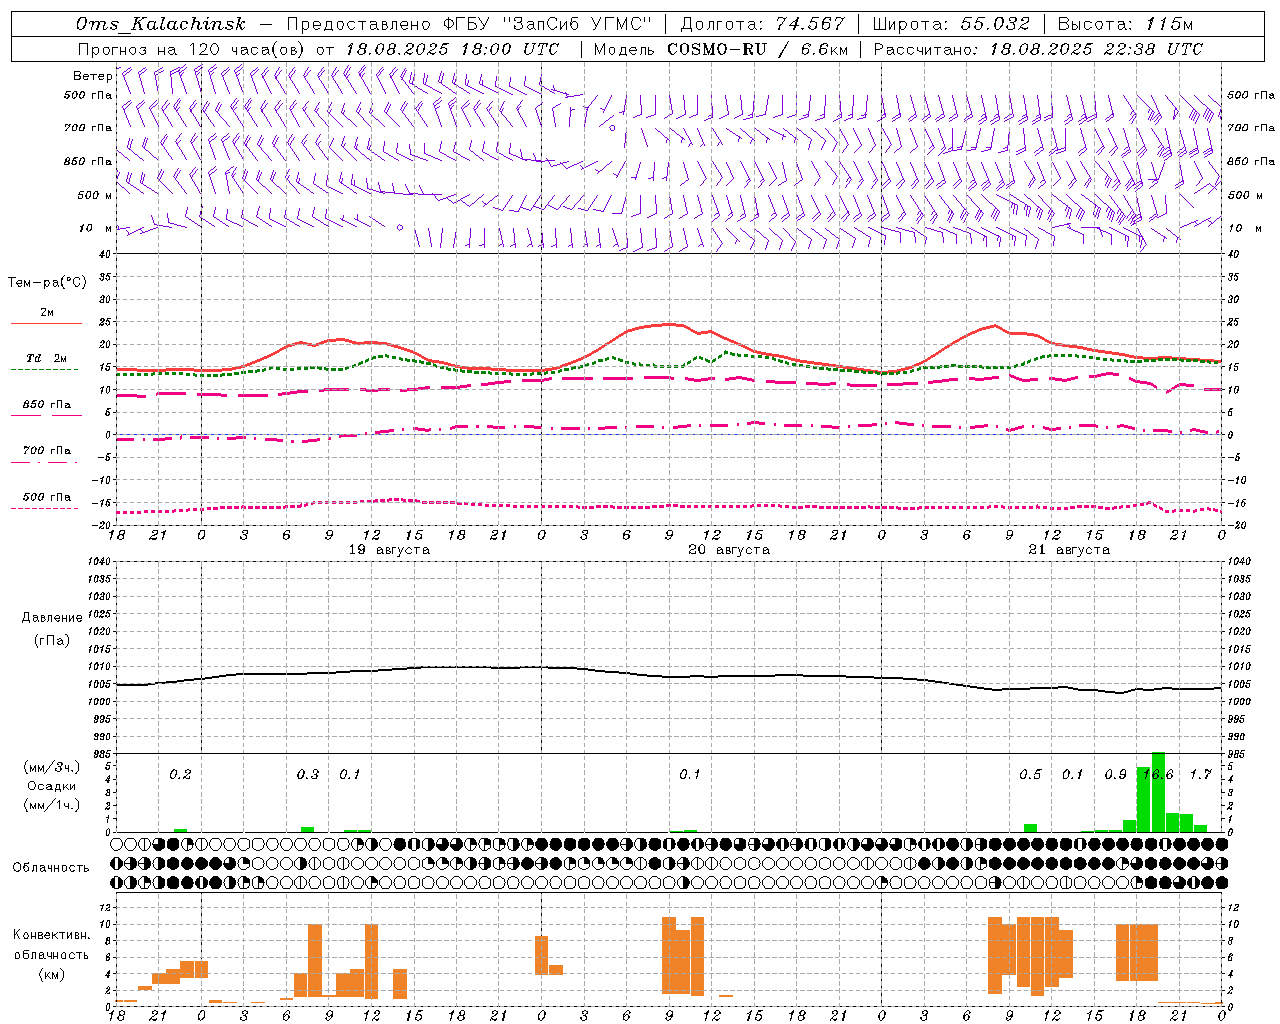Click the Тем-ра(°C) axis title
This screenshot has height=1024, width=1280.
tap(47, 283)
